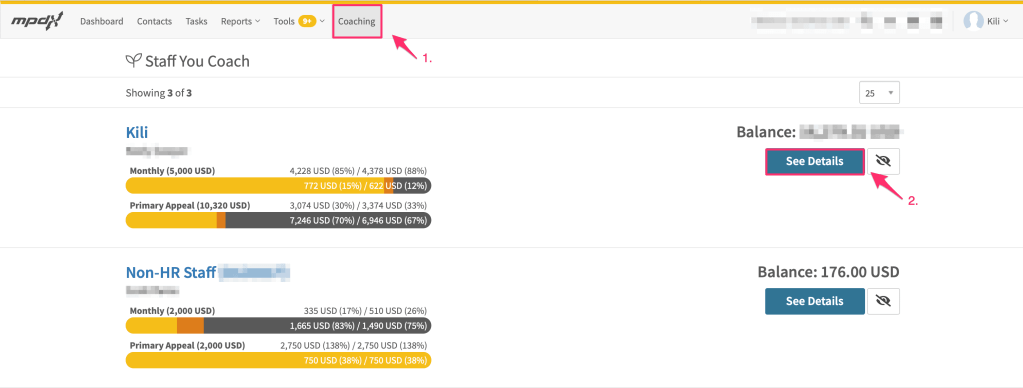Click Non-HR Staff Monthly 2,000 USD bar
This screenshot has width=1023, height=388.
coord(279,325)
